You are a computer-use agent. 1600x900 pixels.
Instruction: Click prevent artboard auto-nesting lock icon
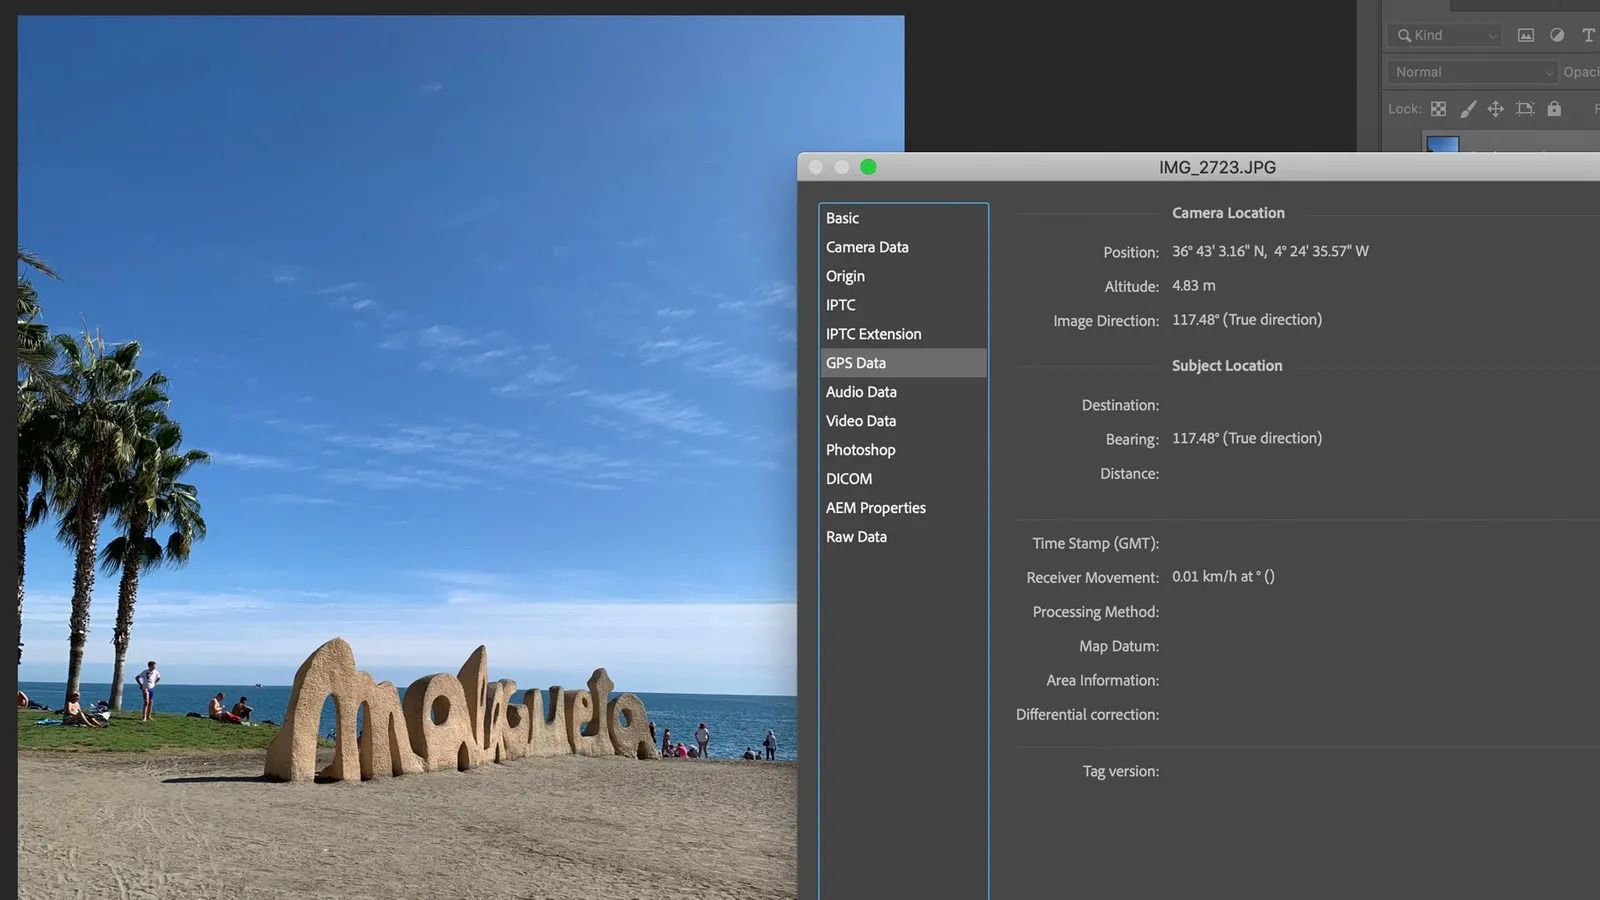click(1525, 109)
